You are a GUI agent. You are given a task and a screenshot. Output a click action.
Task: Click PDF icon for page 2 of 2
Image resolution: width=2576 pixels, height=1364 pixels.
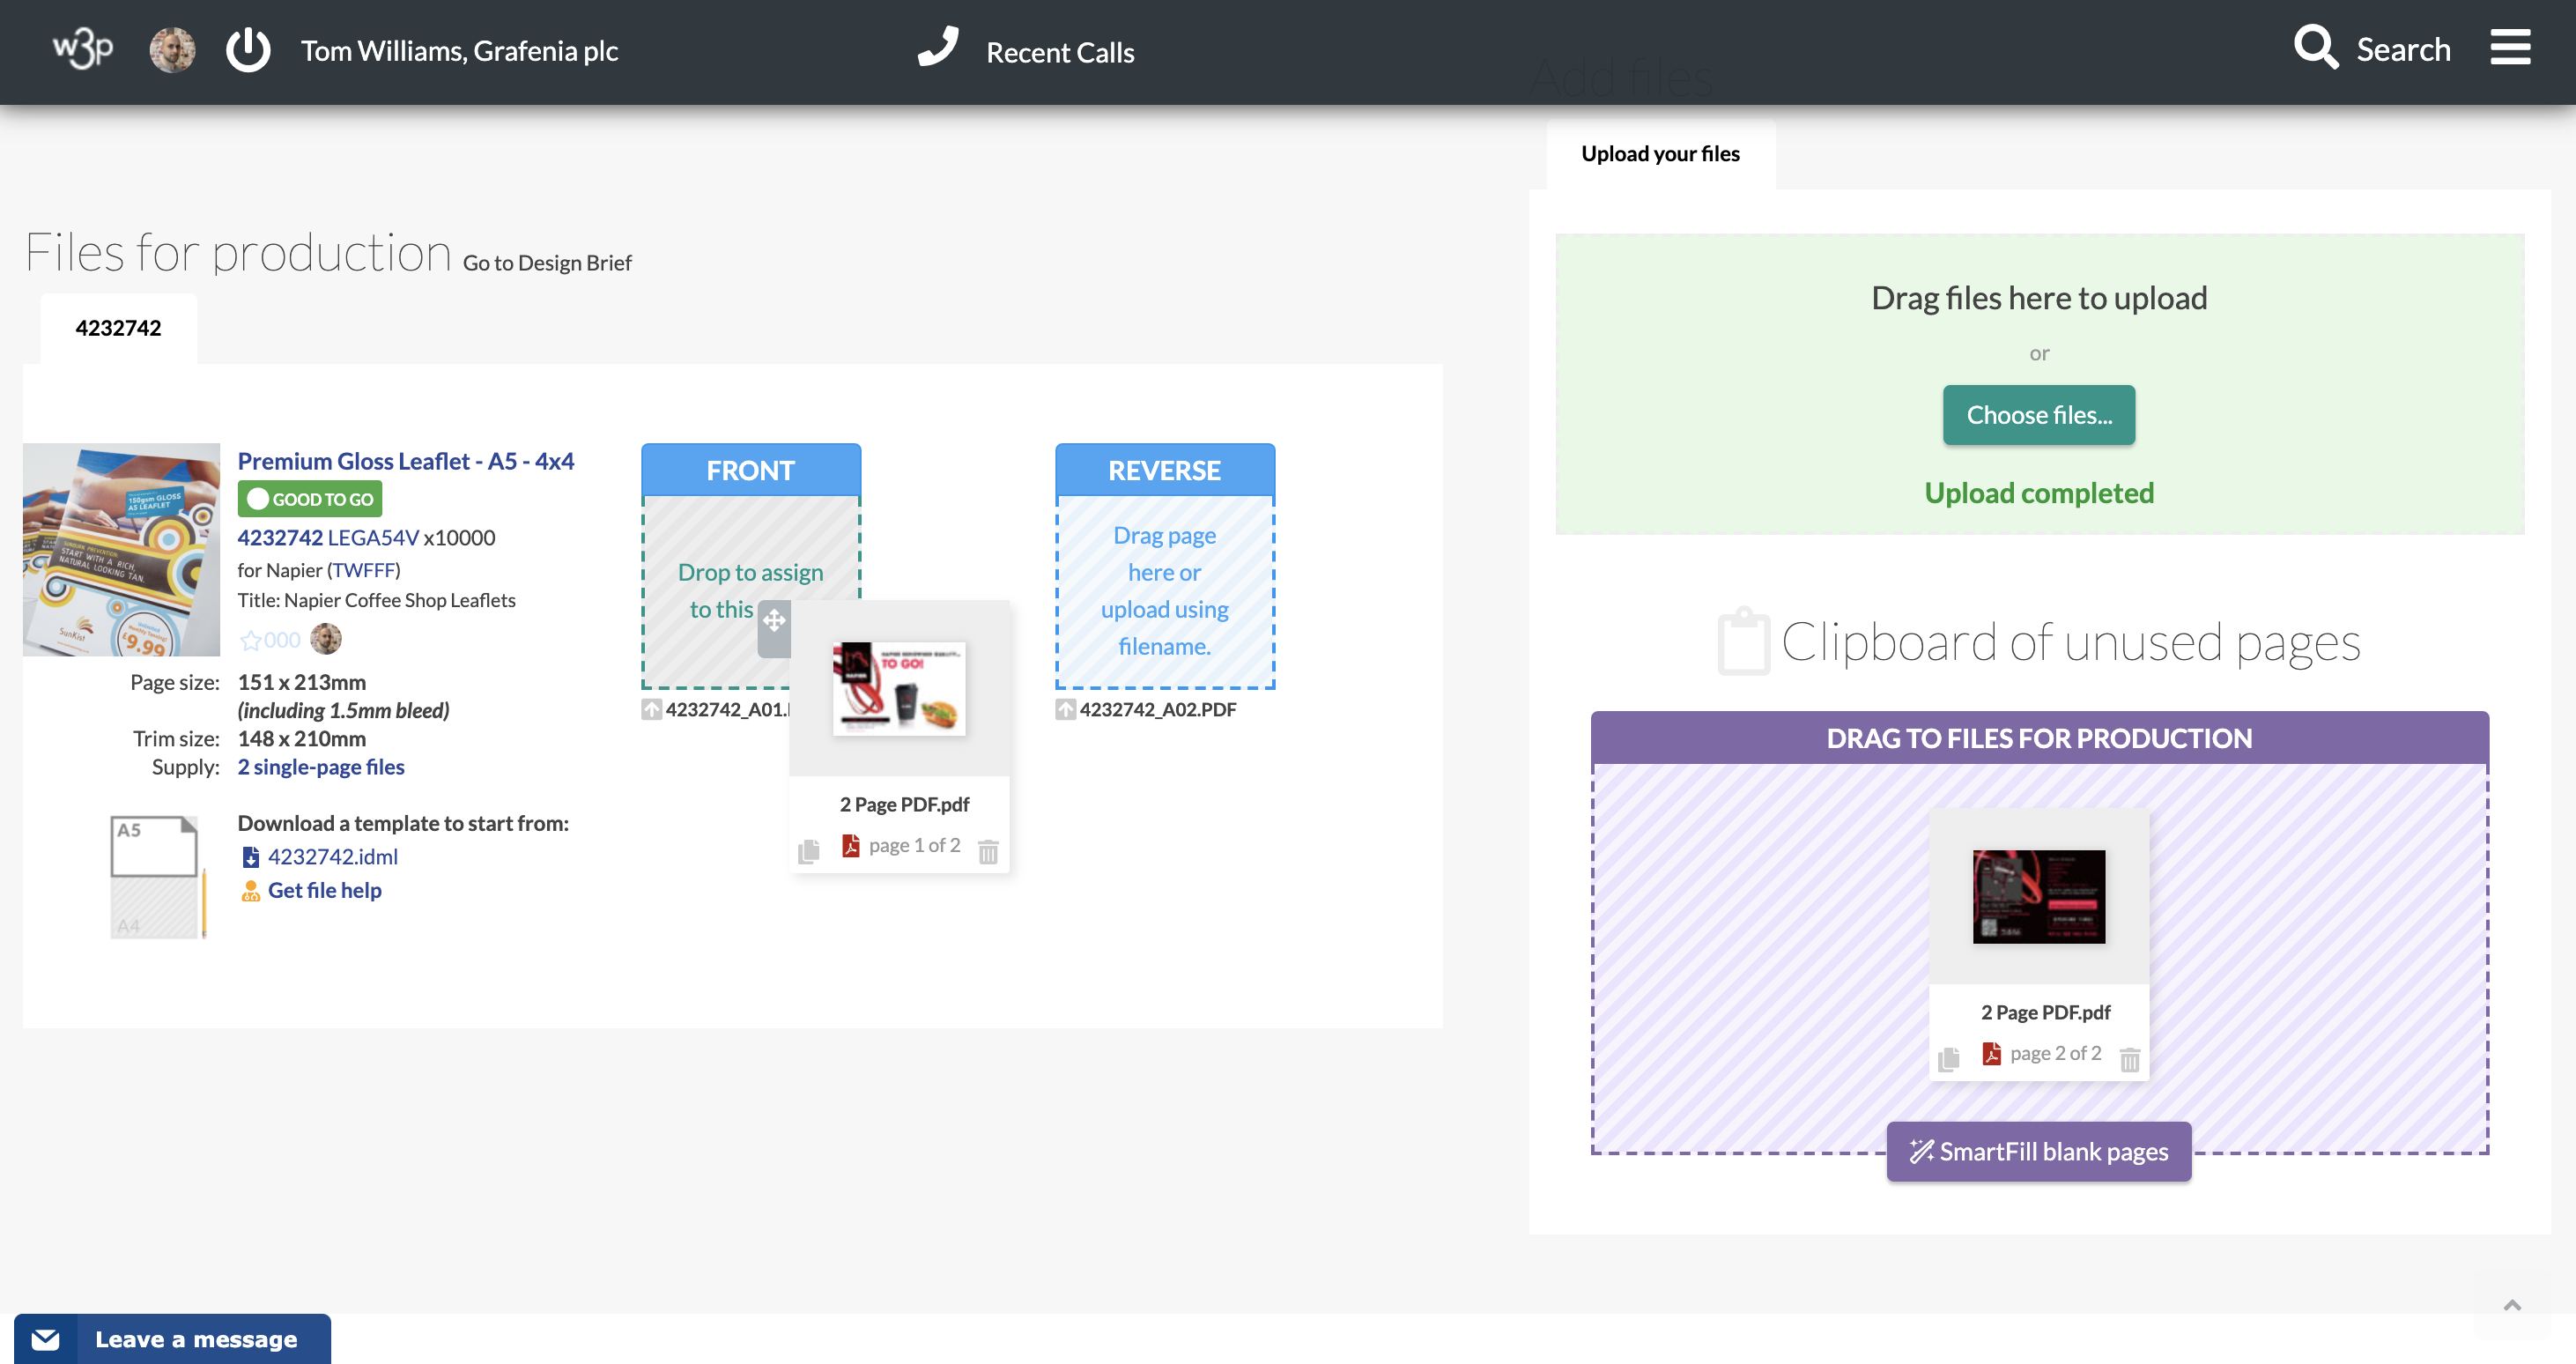(x=1991, y=1054)
